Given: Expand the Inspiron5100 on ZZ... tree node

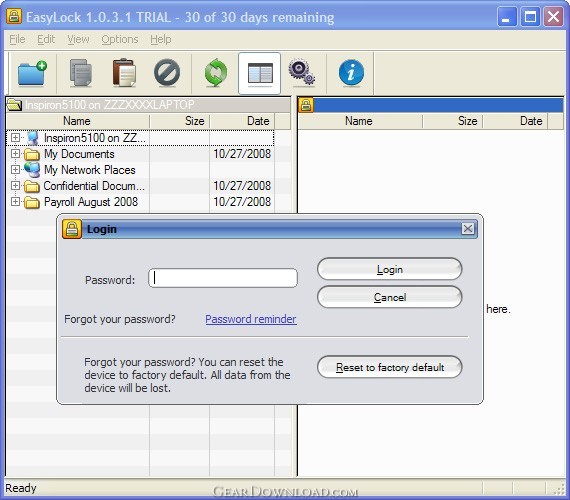Looking at the screenshot, I should 15,137.
